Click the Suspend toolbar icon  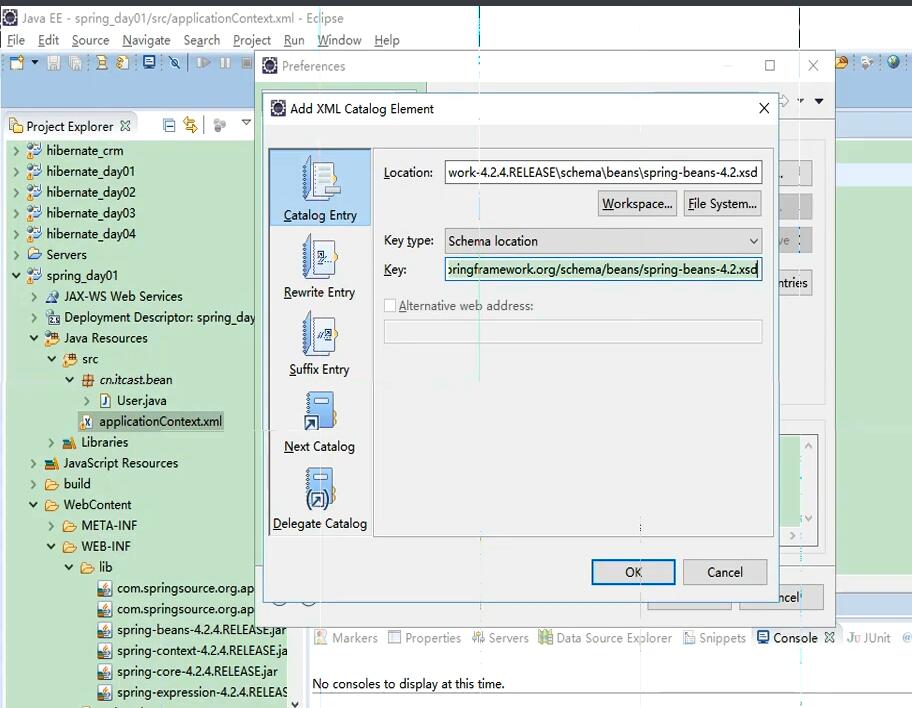(225, 62)
